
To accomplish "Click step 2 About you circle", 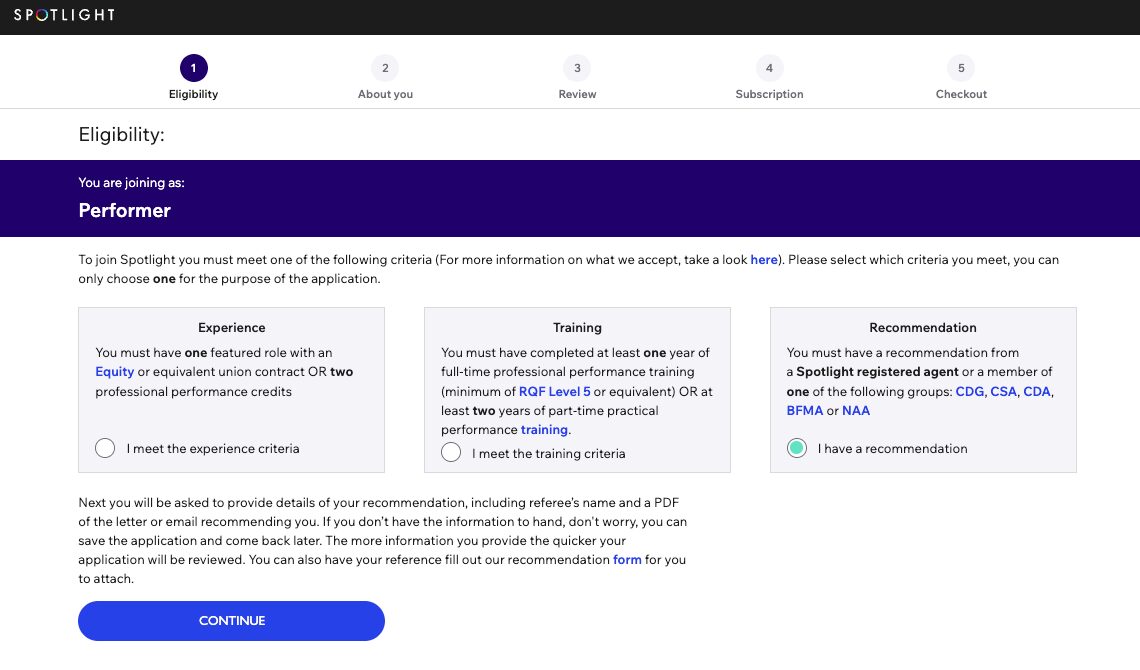I will pos(385,67).
